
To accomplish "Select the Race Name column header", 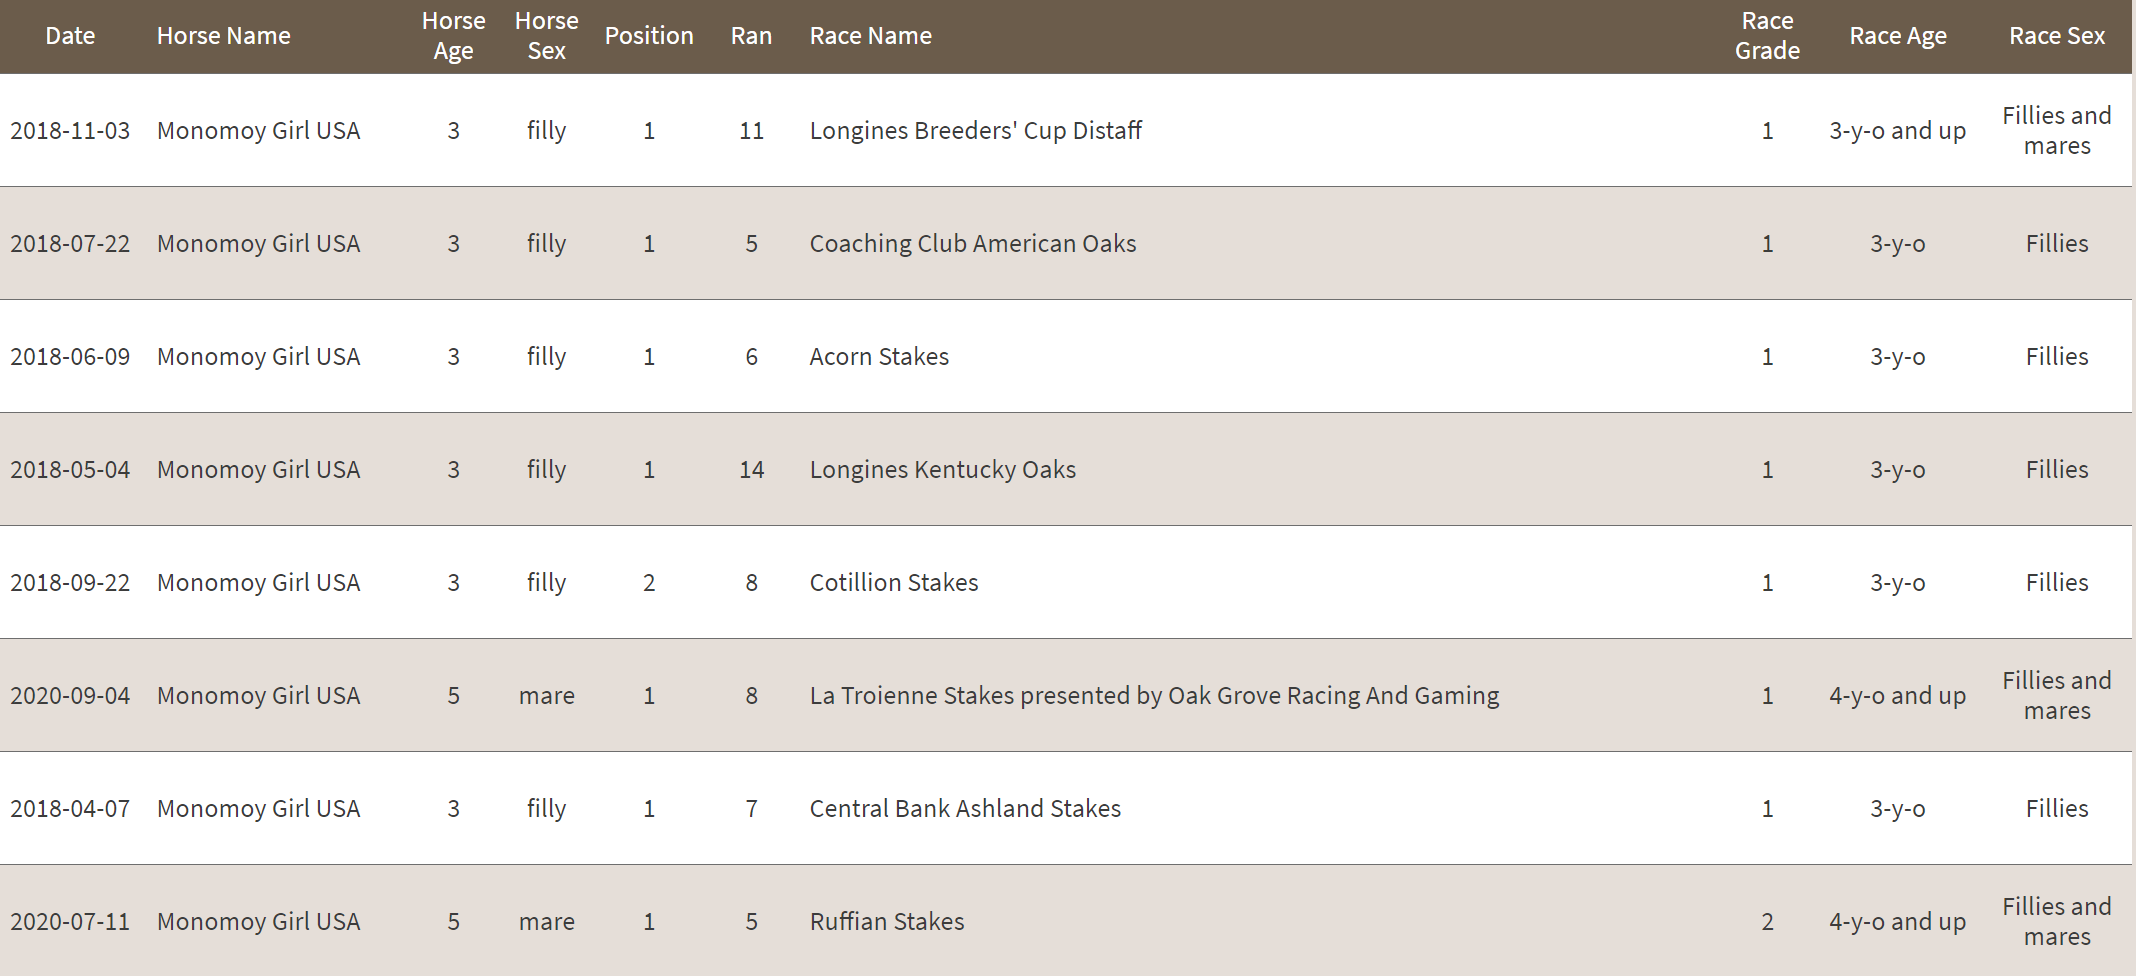I will coord(870,36).
